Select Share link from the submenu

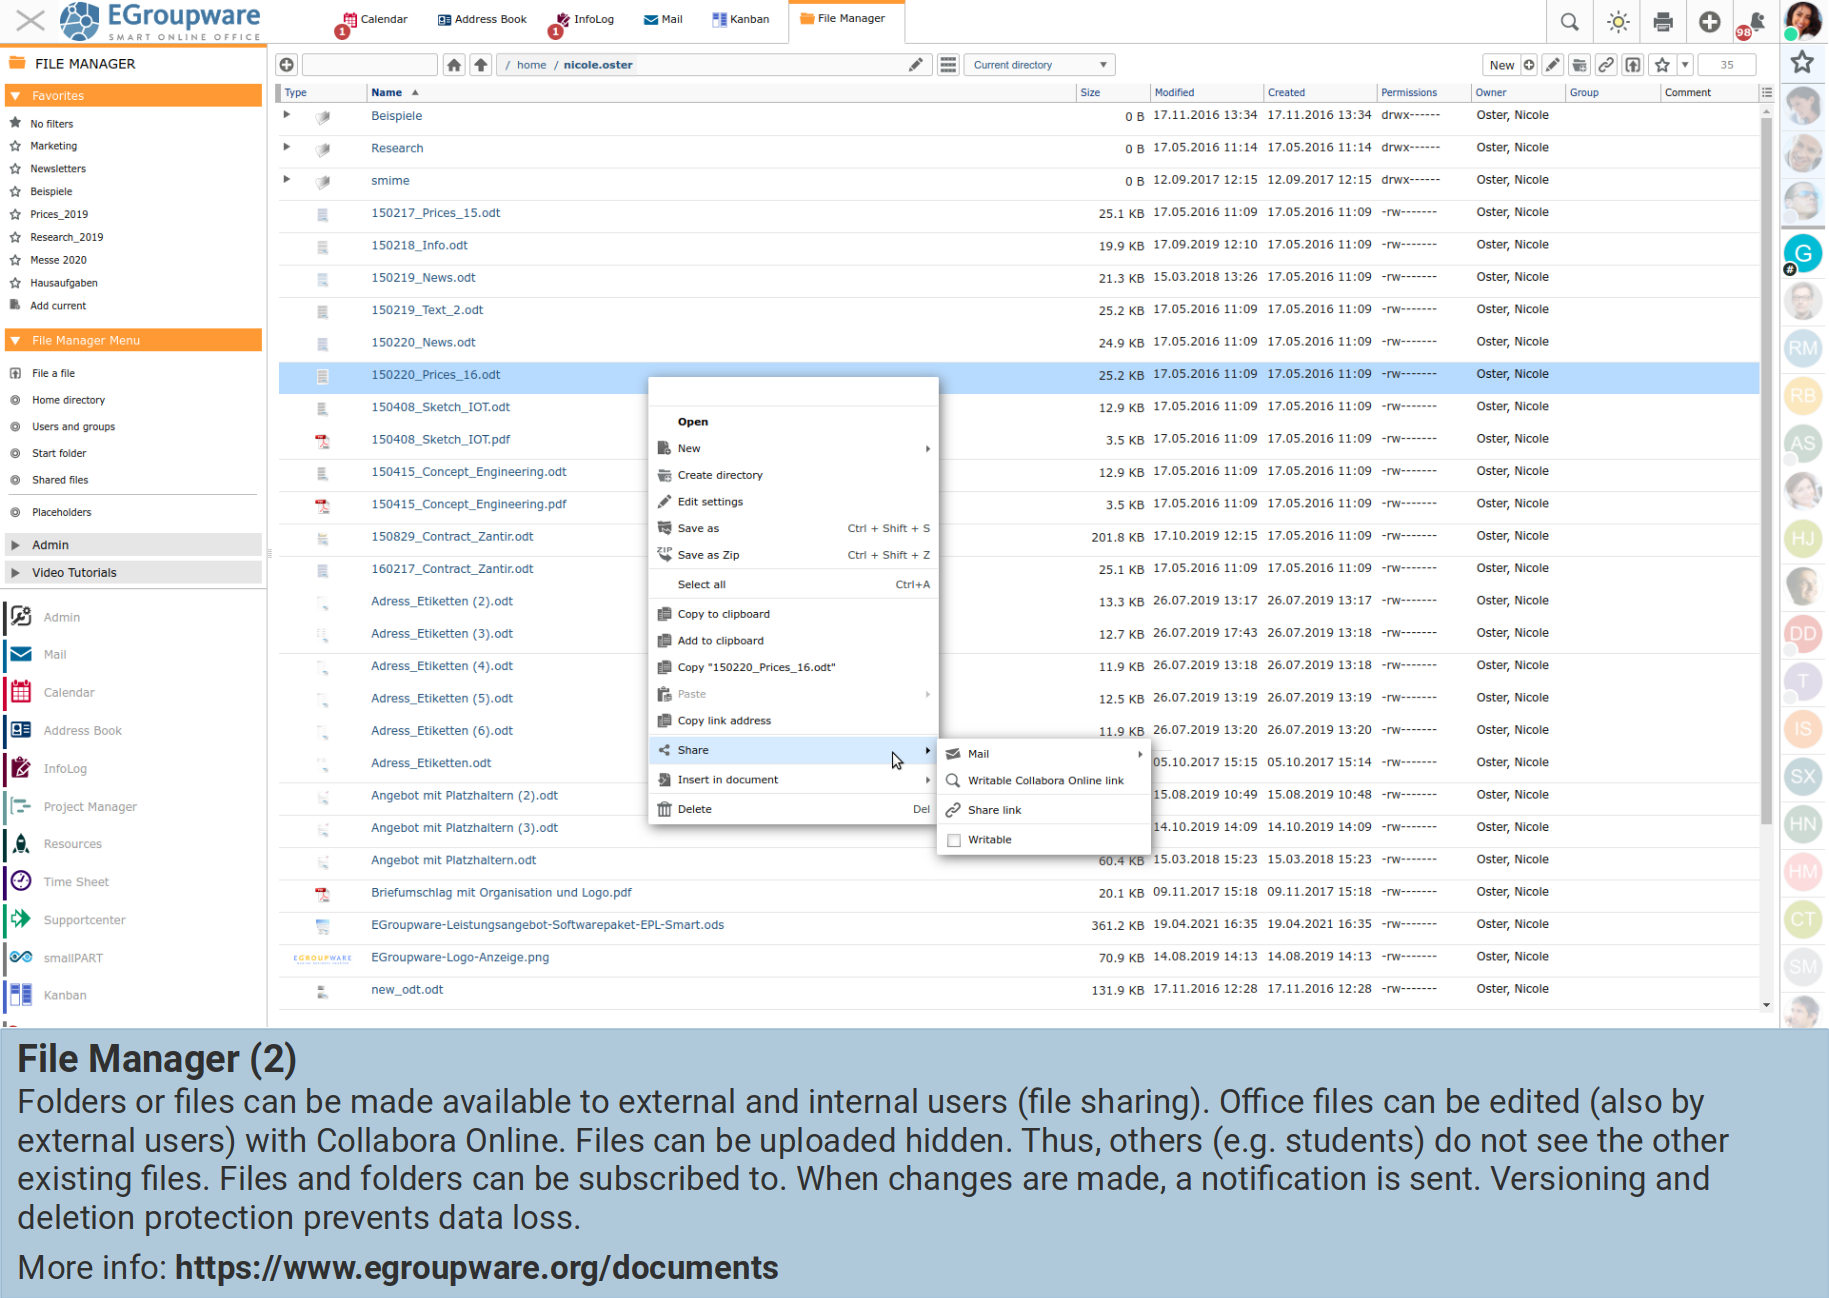point(994,810)
